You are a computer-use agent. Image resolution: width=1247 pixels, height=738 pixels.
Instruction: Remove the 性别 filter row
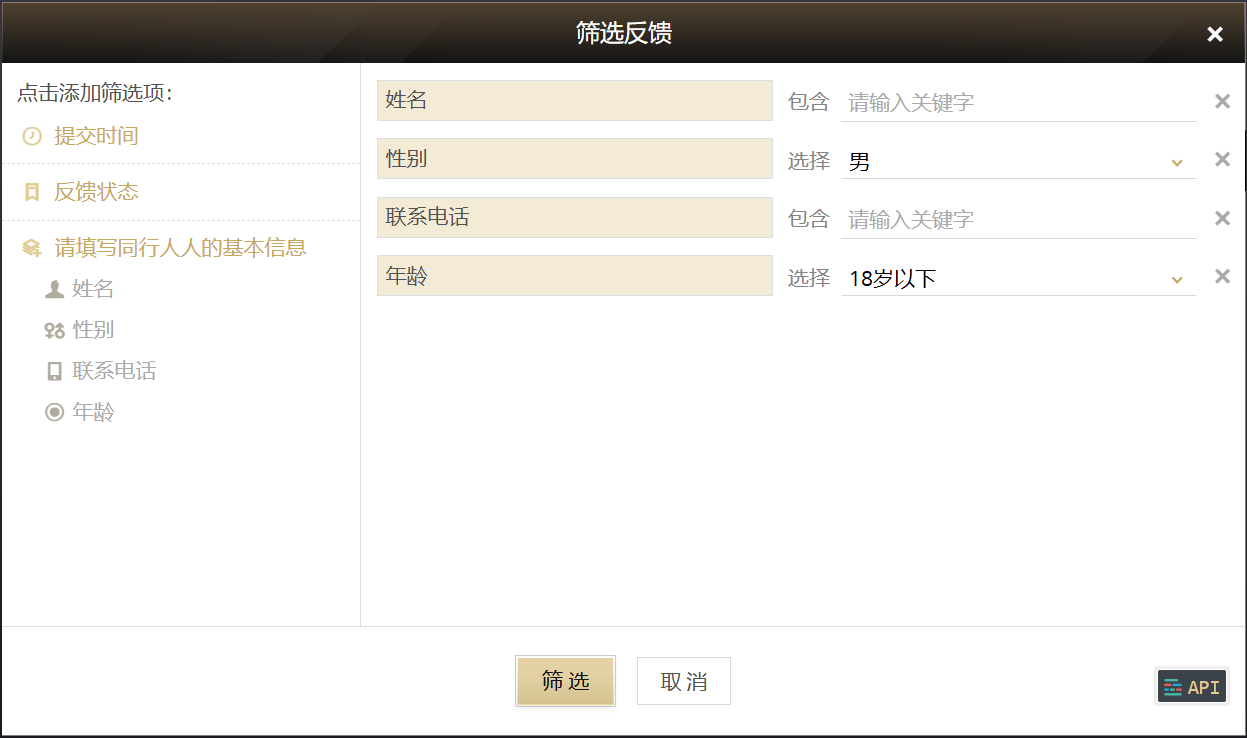coord(1222,159)
